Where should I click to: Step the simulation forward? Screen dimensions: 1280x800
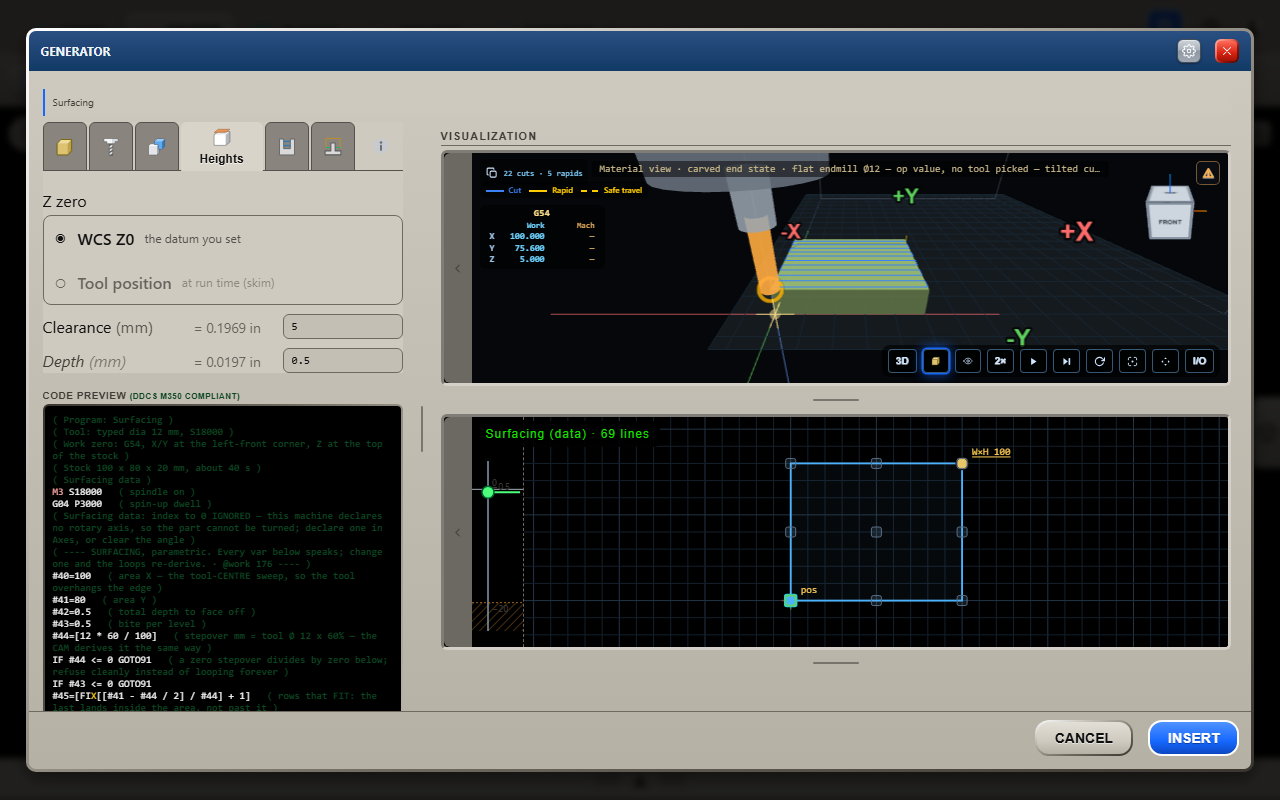[1066, 361]
